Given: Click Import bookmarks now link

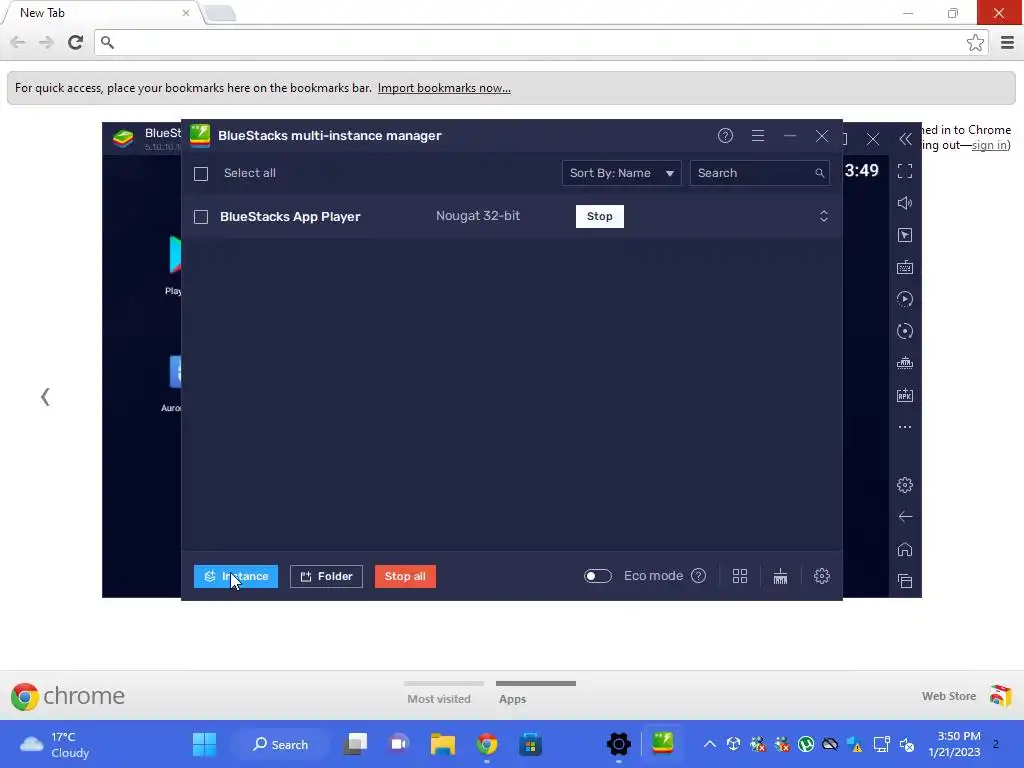Looking at the screenshot, I should 444,88.
